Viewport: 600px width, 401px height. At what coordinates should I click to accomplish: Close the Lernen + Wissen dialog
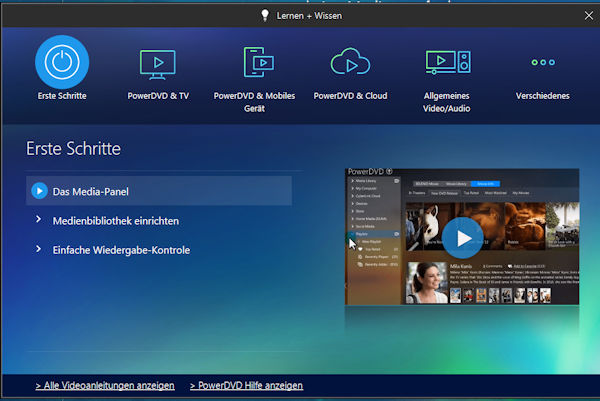(589, 15)
